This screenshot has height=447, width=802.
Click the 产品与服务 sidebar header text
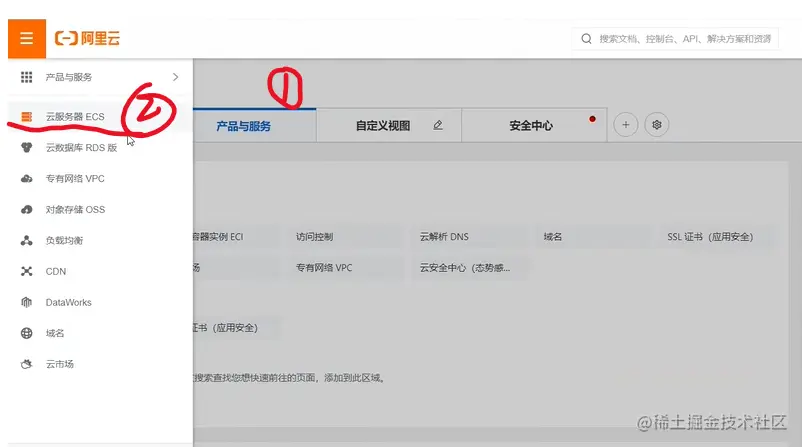[x=69, y=77]
